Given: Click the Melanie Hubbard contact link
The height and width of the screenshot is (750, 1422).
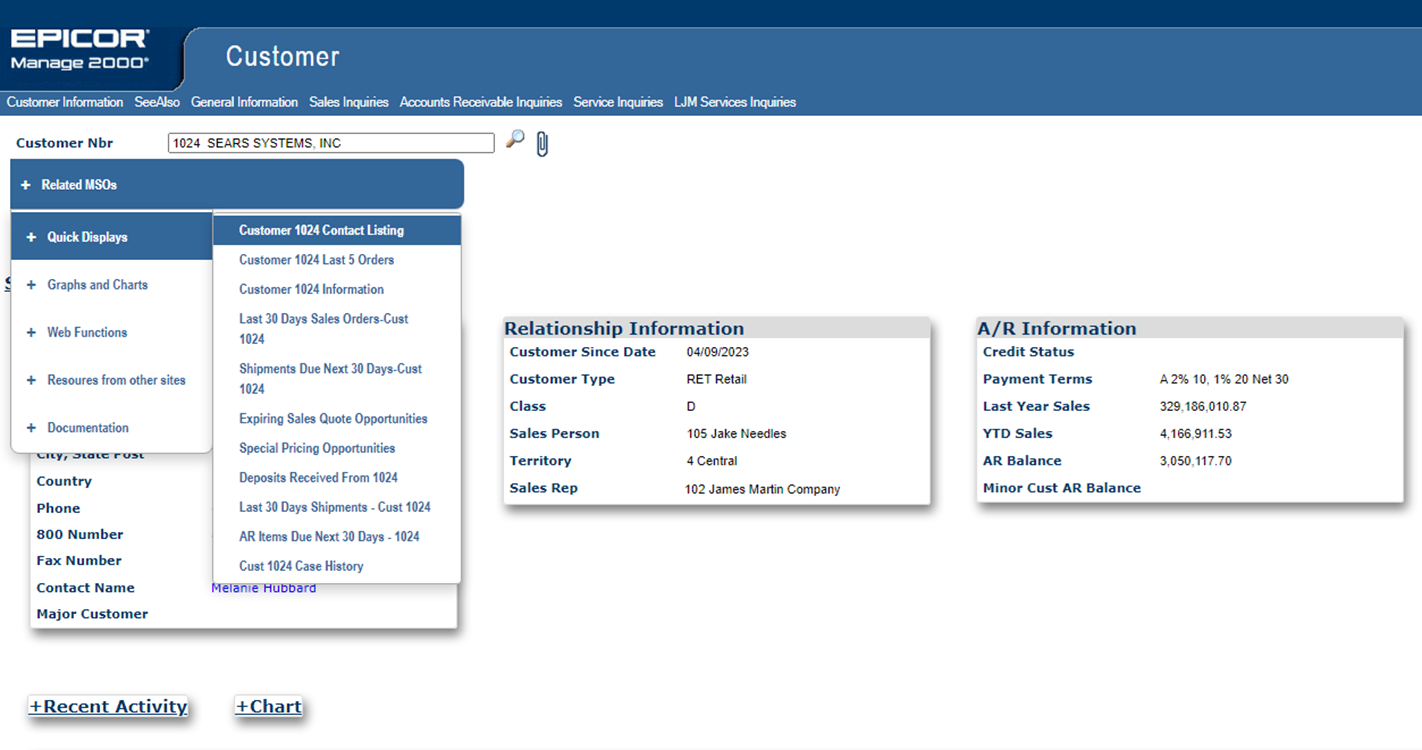Looking at the screenshot, I should [264, 588].
